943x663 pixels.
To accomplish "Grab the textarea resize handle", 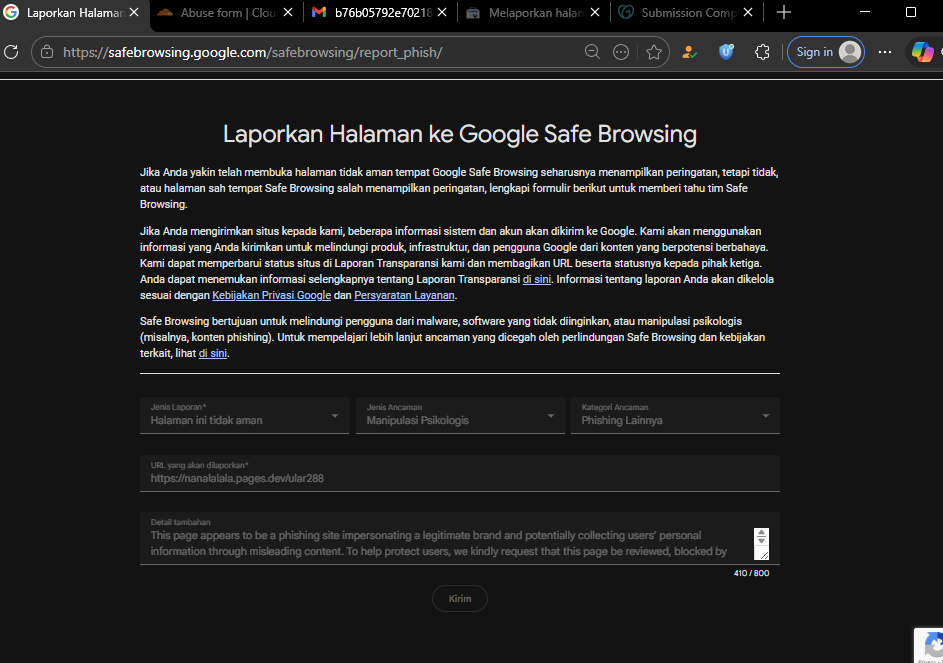I will [763, 555].
